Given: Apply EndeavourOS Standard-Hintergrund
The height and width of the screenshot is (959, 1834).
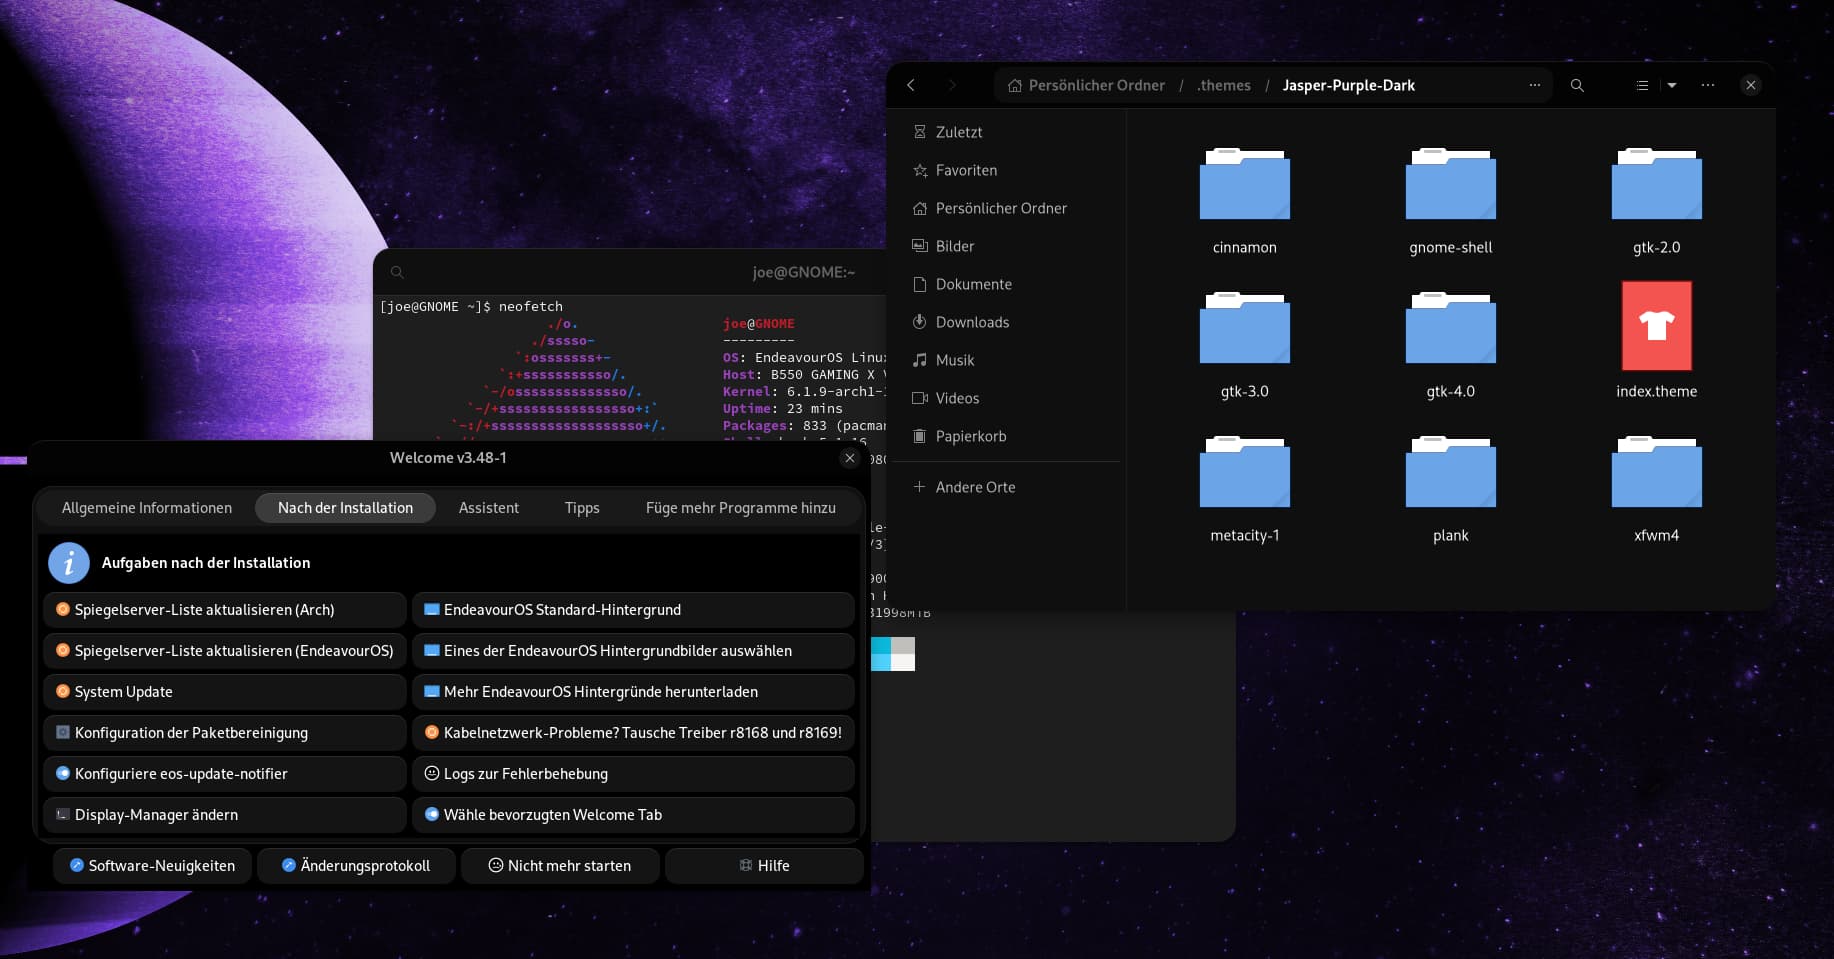Looking at the screenshot, I should (x=633, y=610).
